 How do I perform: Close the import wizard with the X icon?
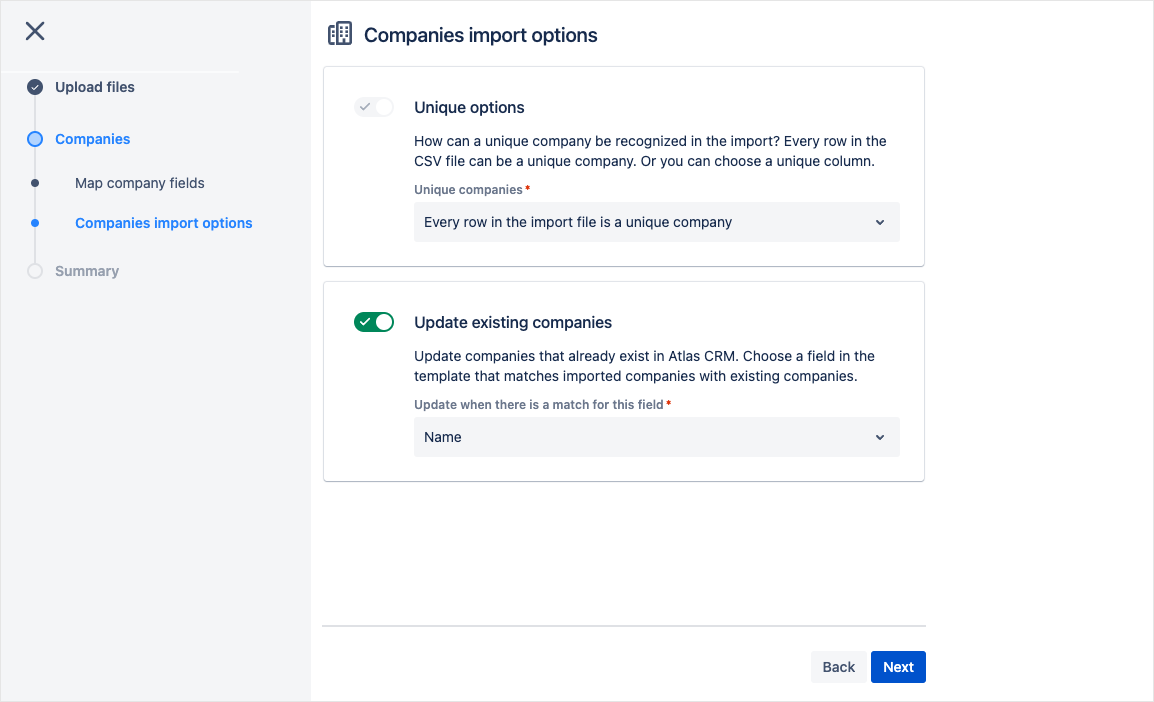tap(35, 31)
